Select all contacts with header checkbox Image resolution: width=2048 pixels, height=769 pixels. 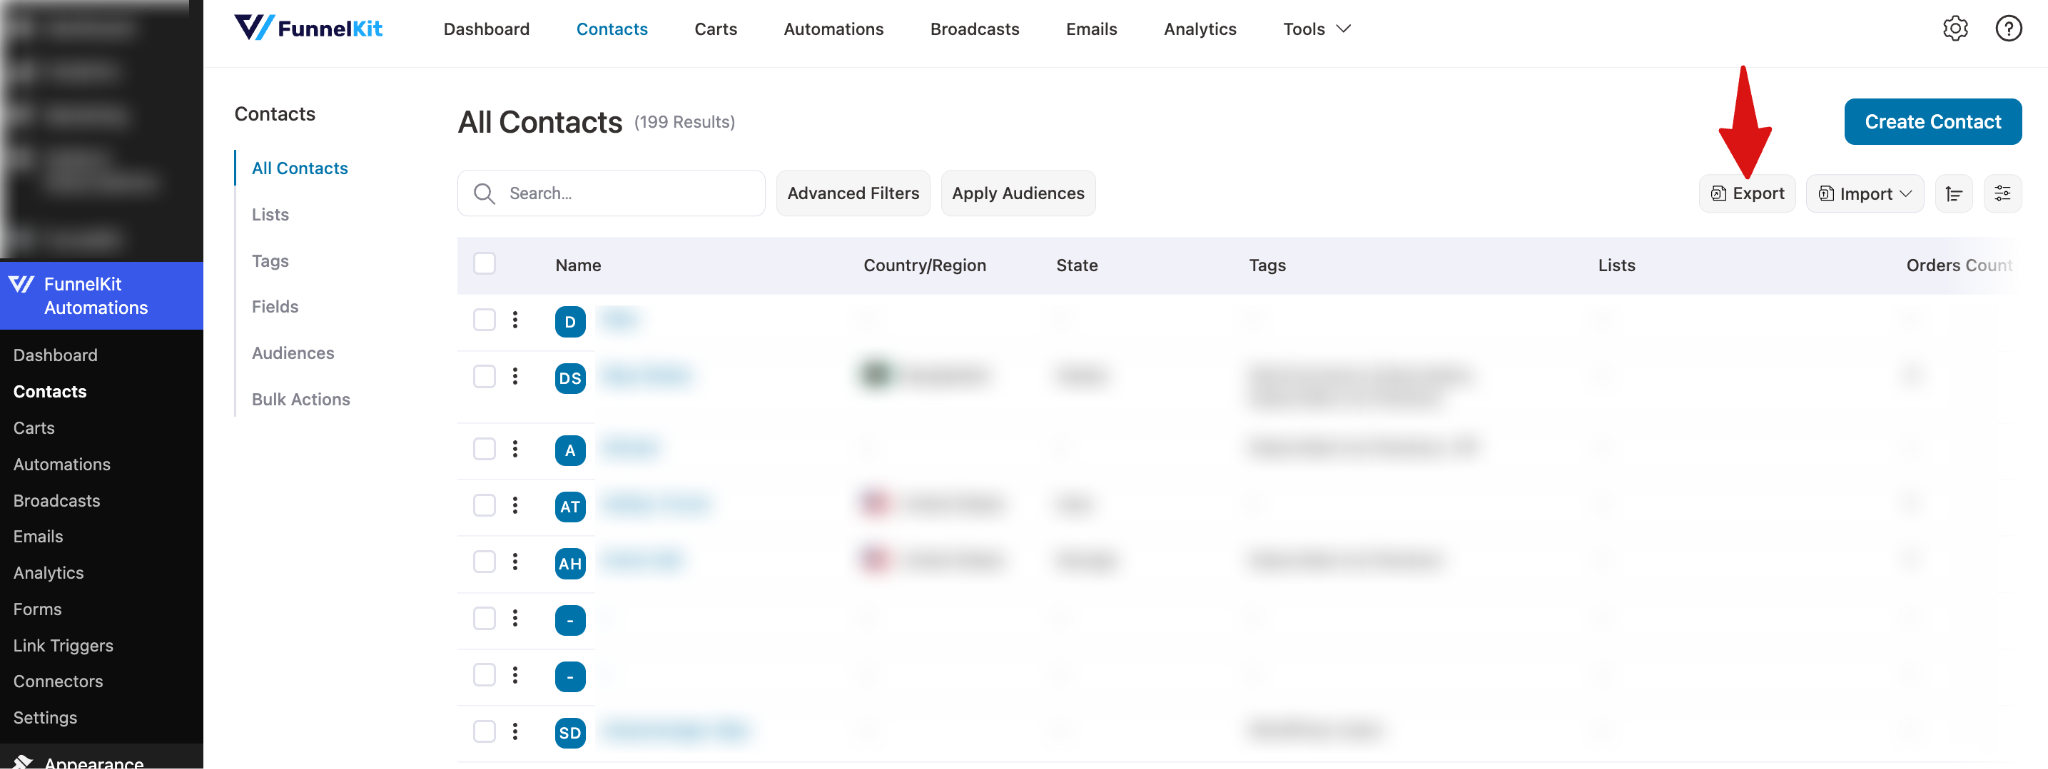484,263
